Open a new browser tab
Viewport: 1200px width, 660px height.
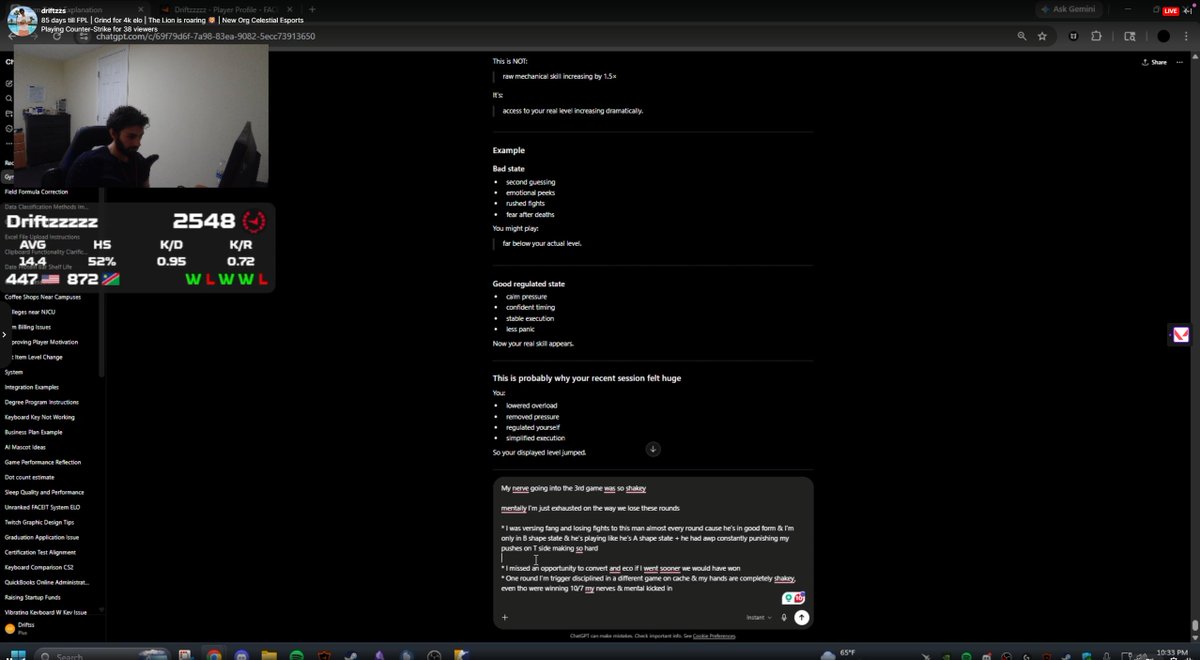[312, 9]
